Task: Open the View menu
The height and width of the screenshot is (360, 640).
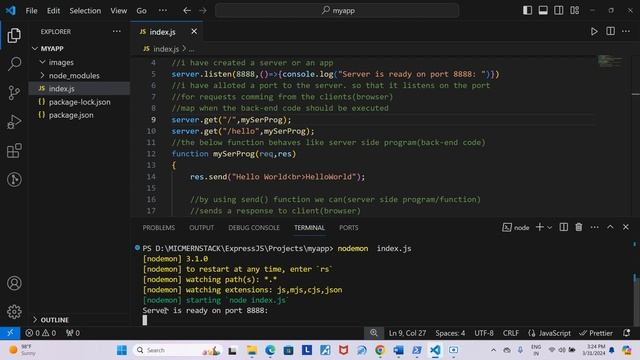Action: (118, 11)
